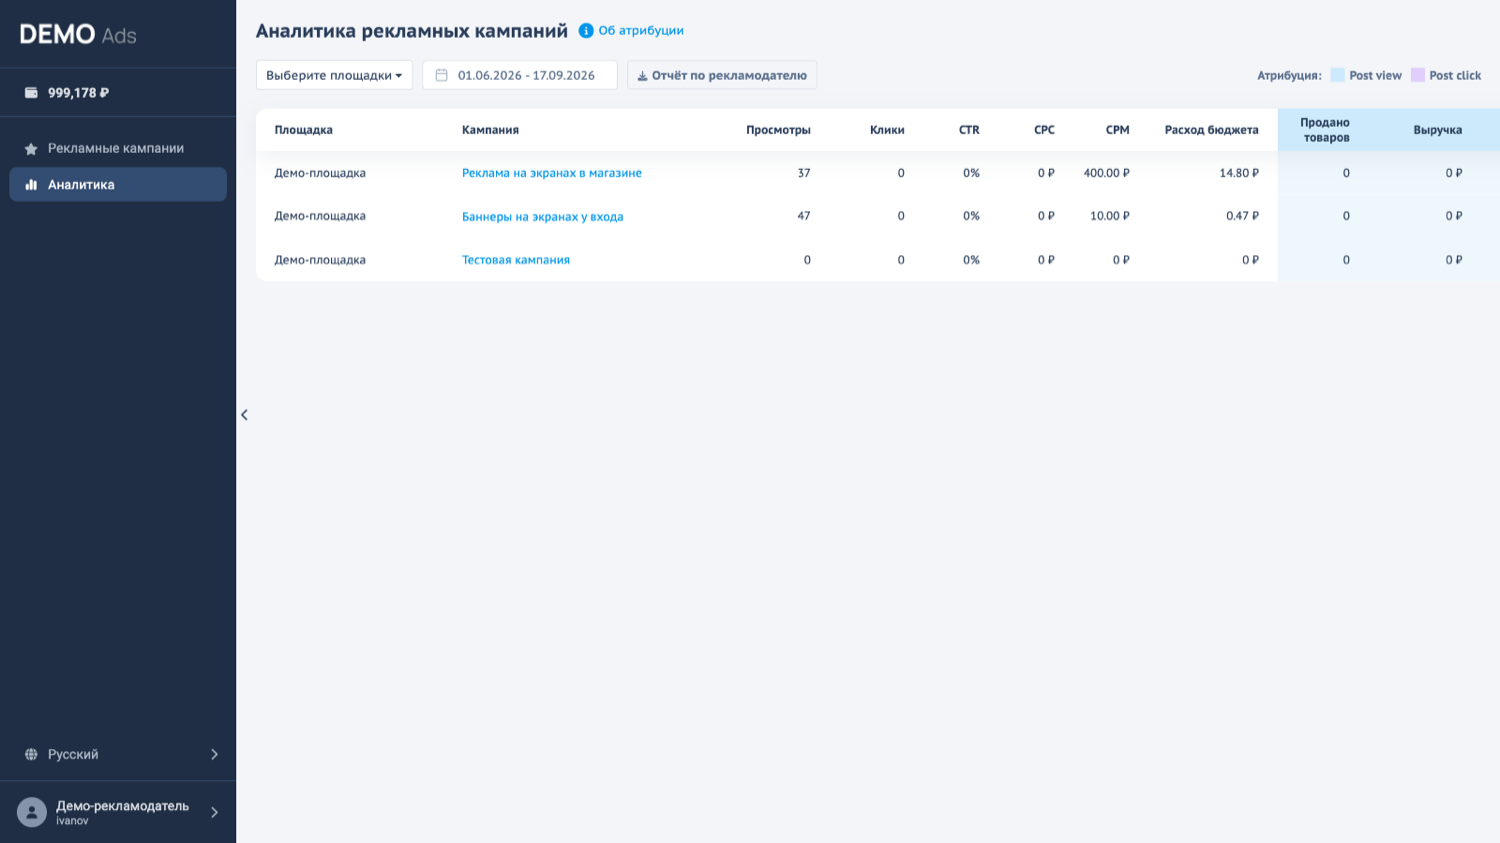The height and width of the screenshot is (843, 1500).
Task: Click the calendar icon in date field
Action: click(441, 75)
